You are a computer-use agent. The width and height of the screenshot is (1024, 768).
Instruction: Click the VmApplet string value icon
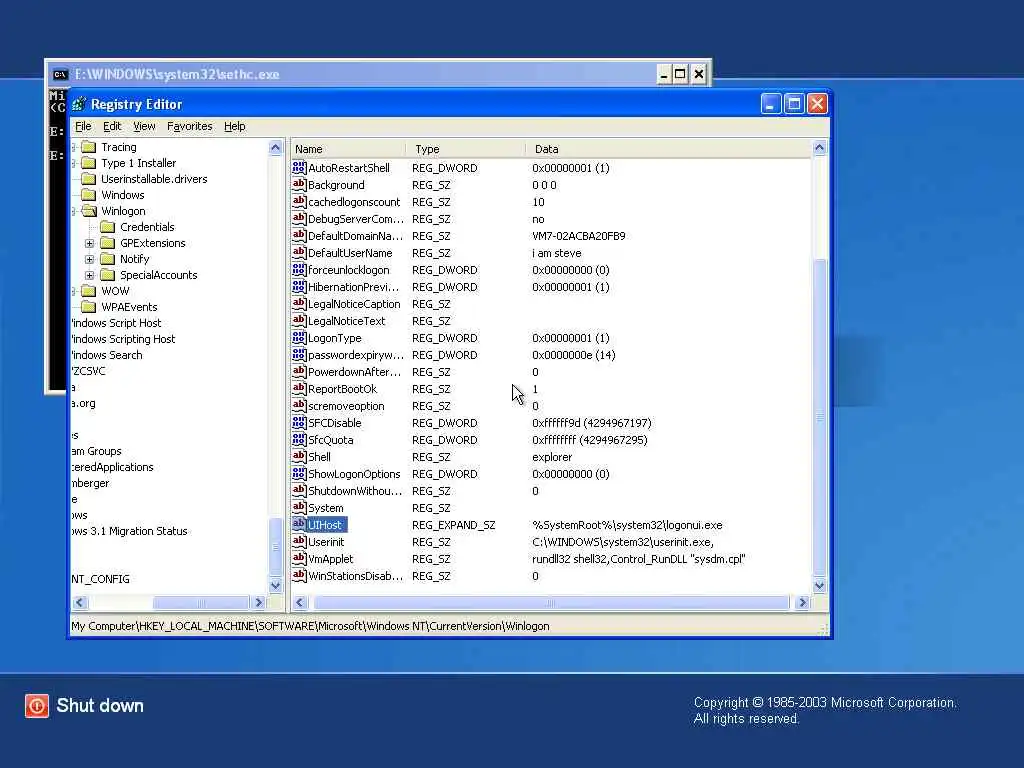click(x=298, y=558)
